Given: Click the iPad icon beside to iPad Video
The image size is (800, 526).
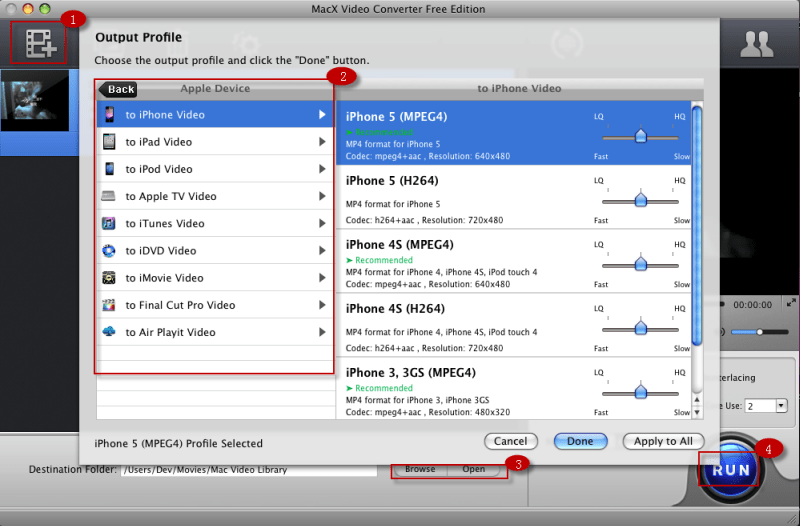Looking at the screenshot, I should [x=109, y=141].
